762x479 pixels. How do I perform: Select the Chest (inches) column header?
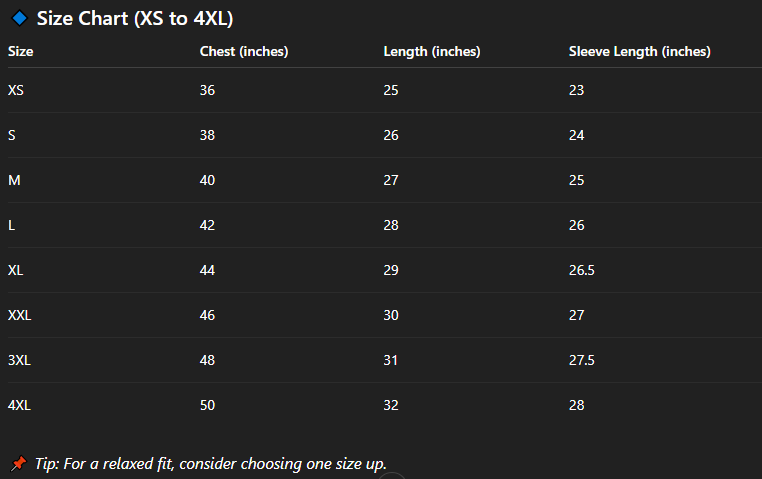(x=244, y=52)
